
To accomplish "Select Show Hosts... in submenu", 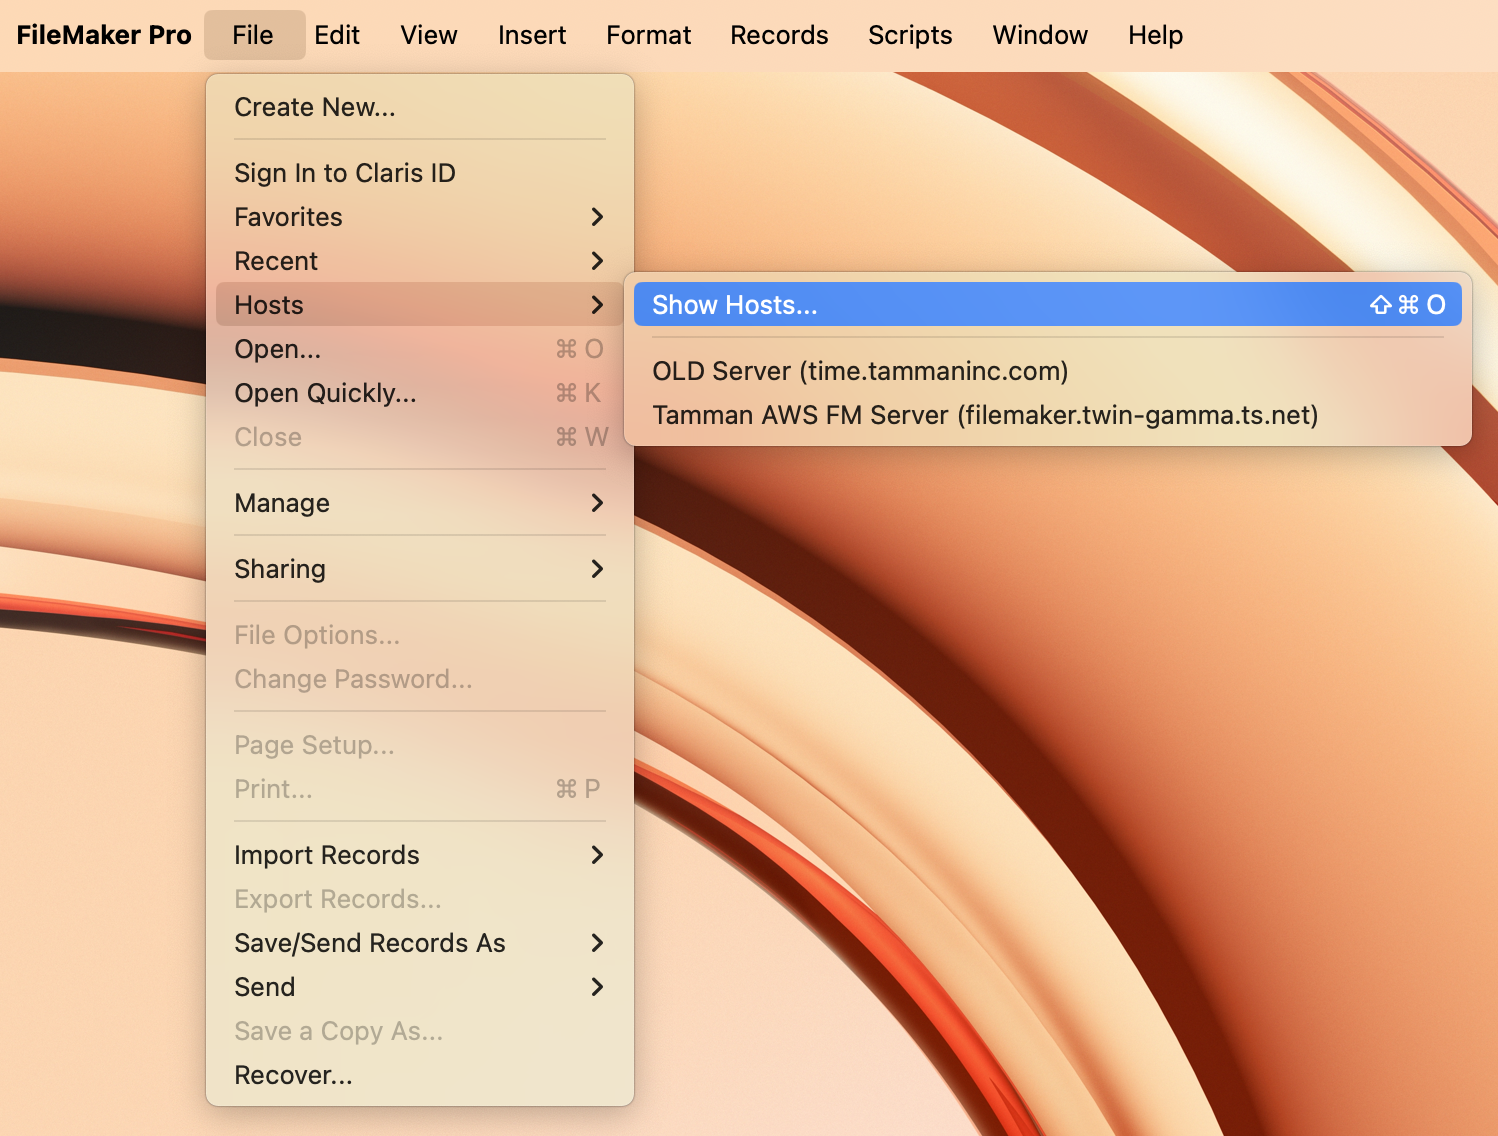I will (x=1048, y=304).
